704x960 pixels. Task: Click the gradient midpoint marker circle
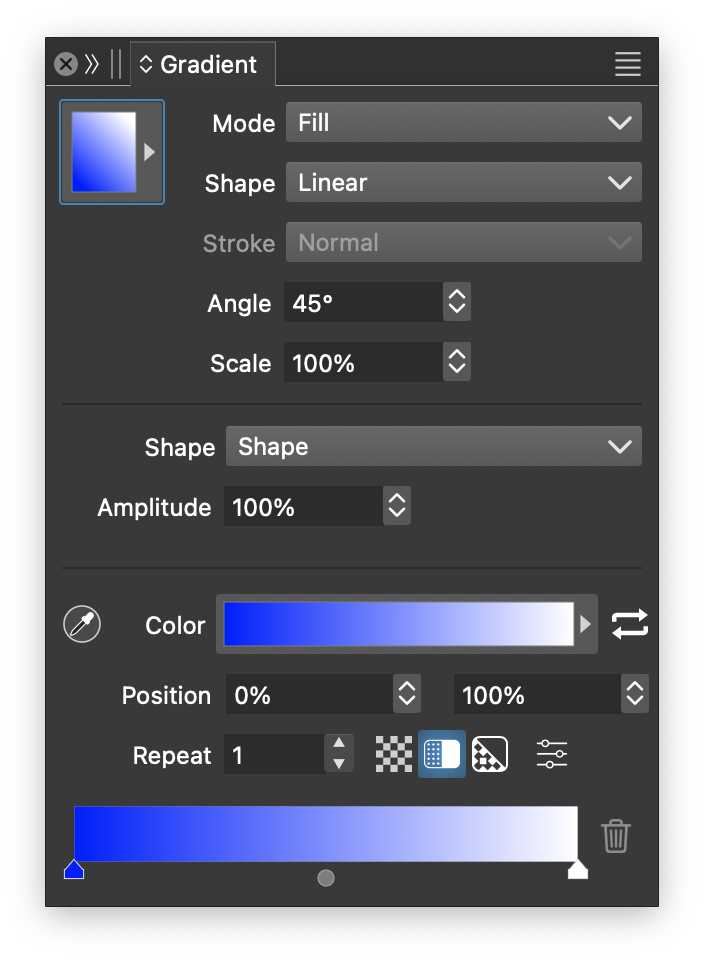326,878
